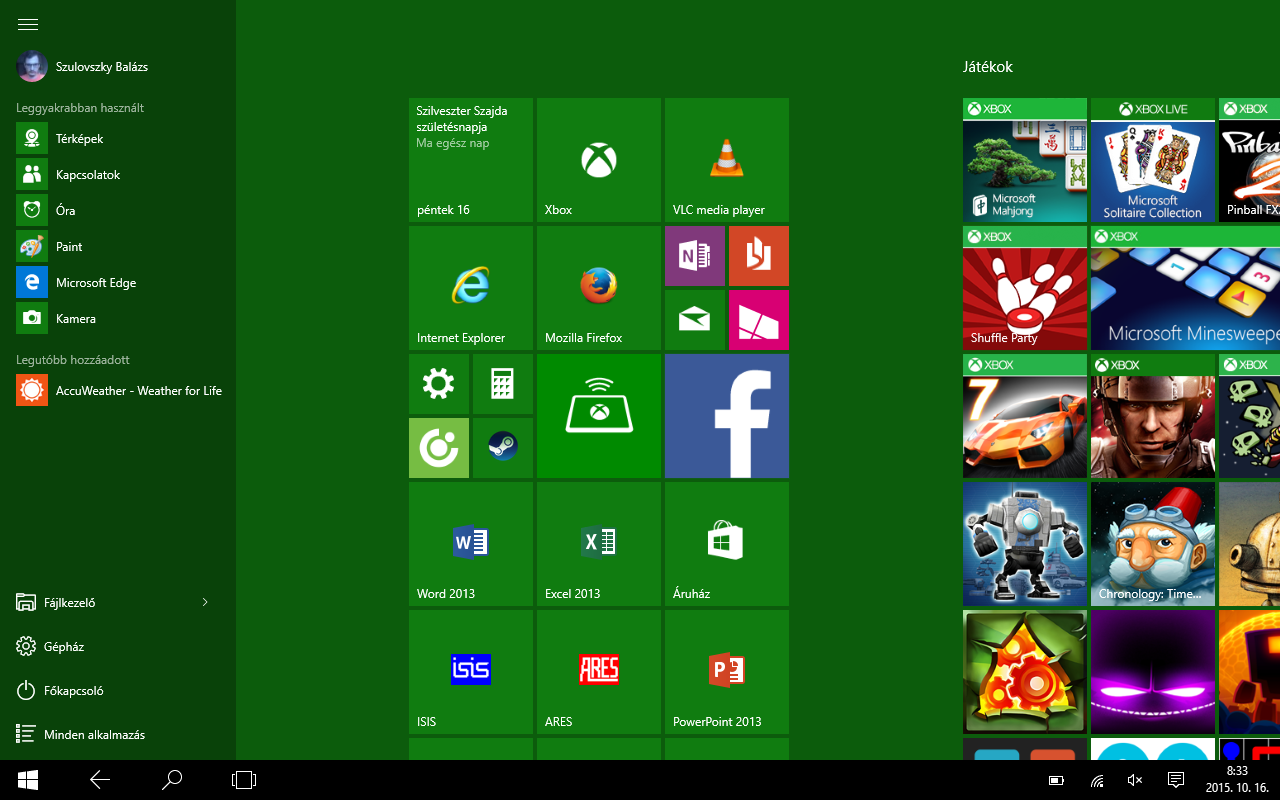1280x800 pixels.
Task: Open Mozilla Firefox tile
Action: coord(599,288)
